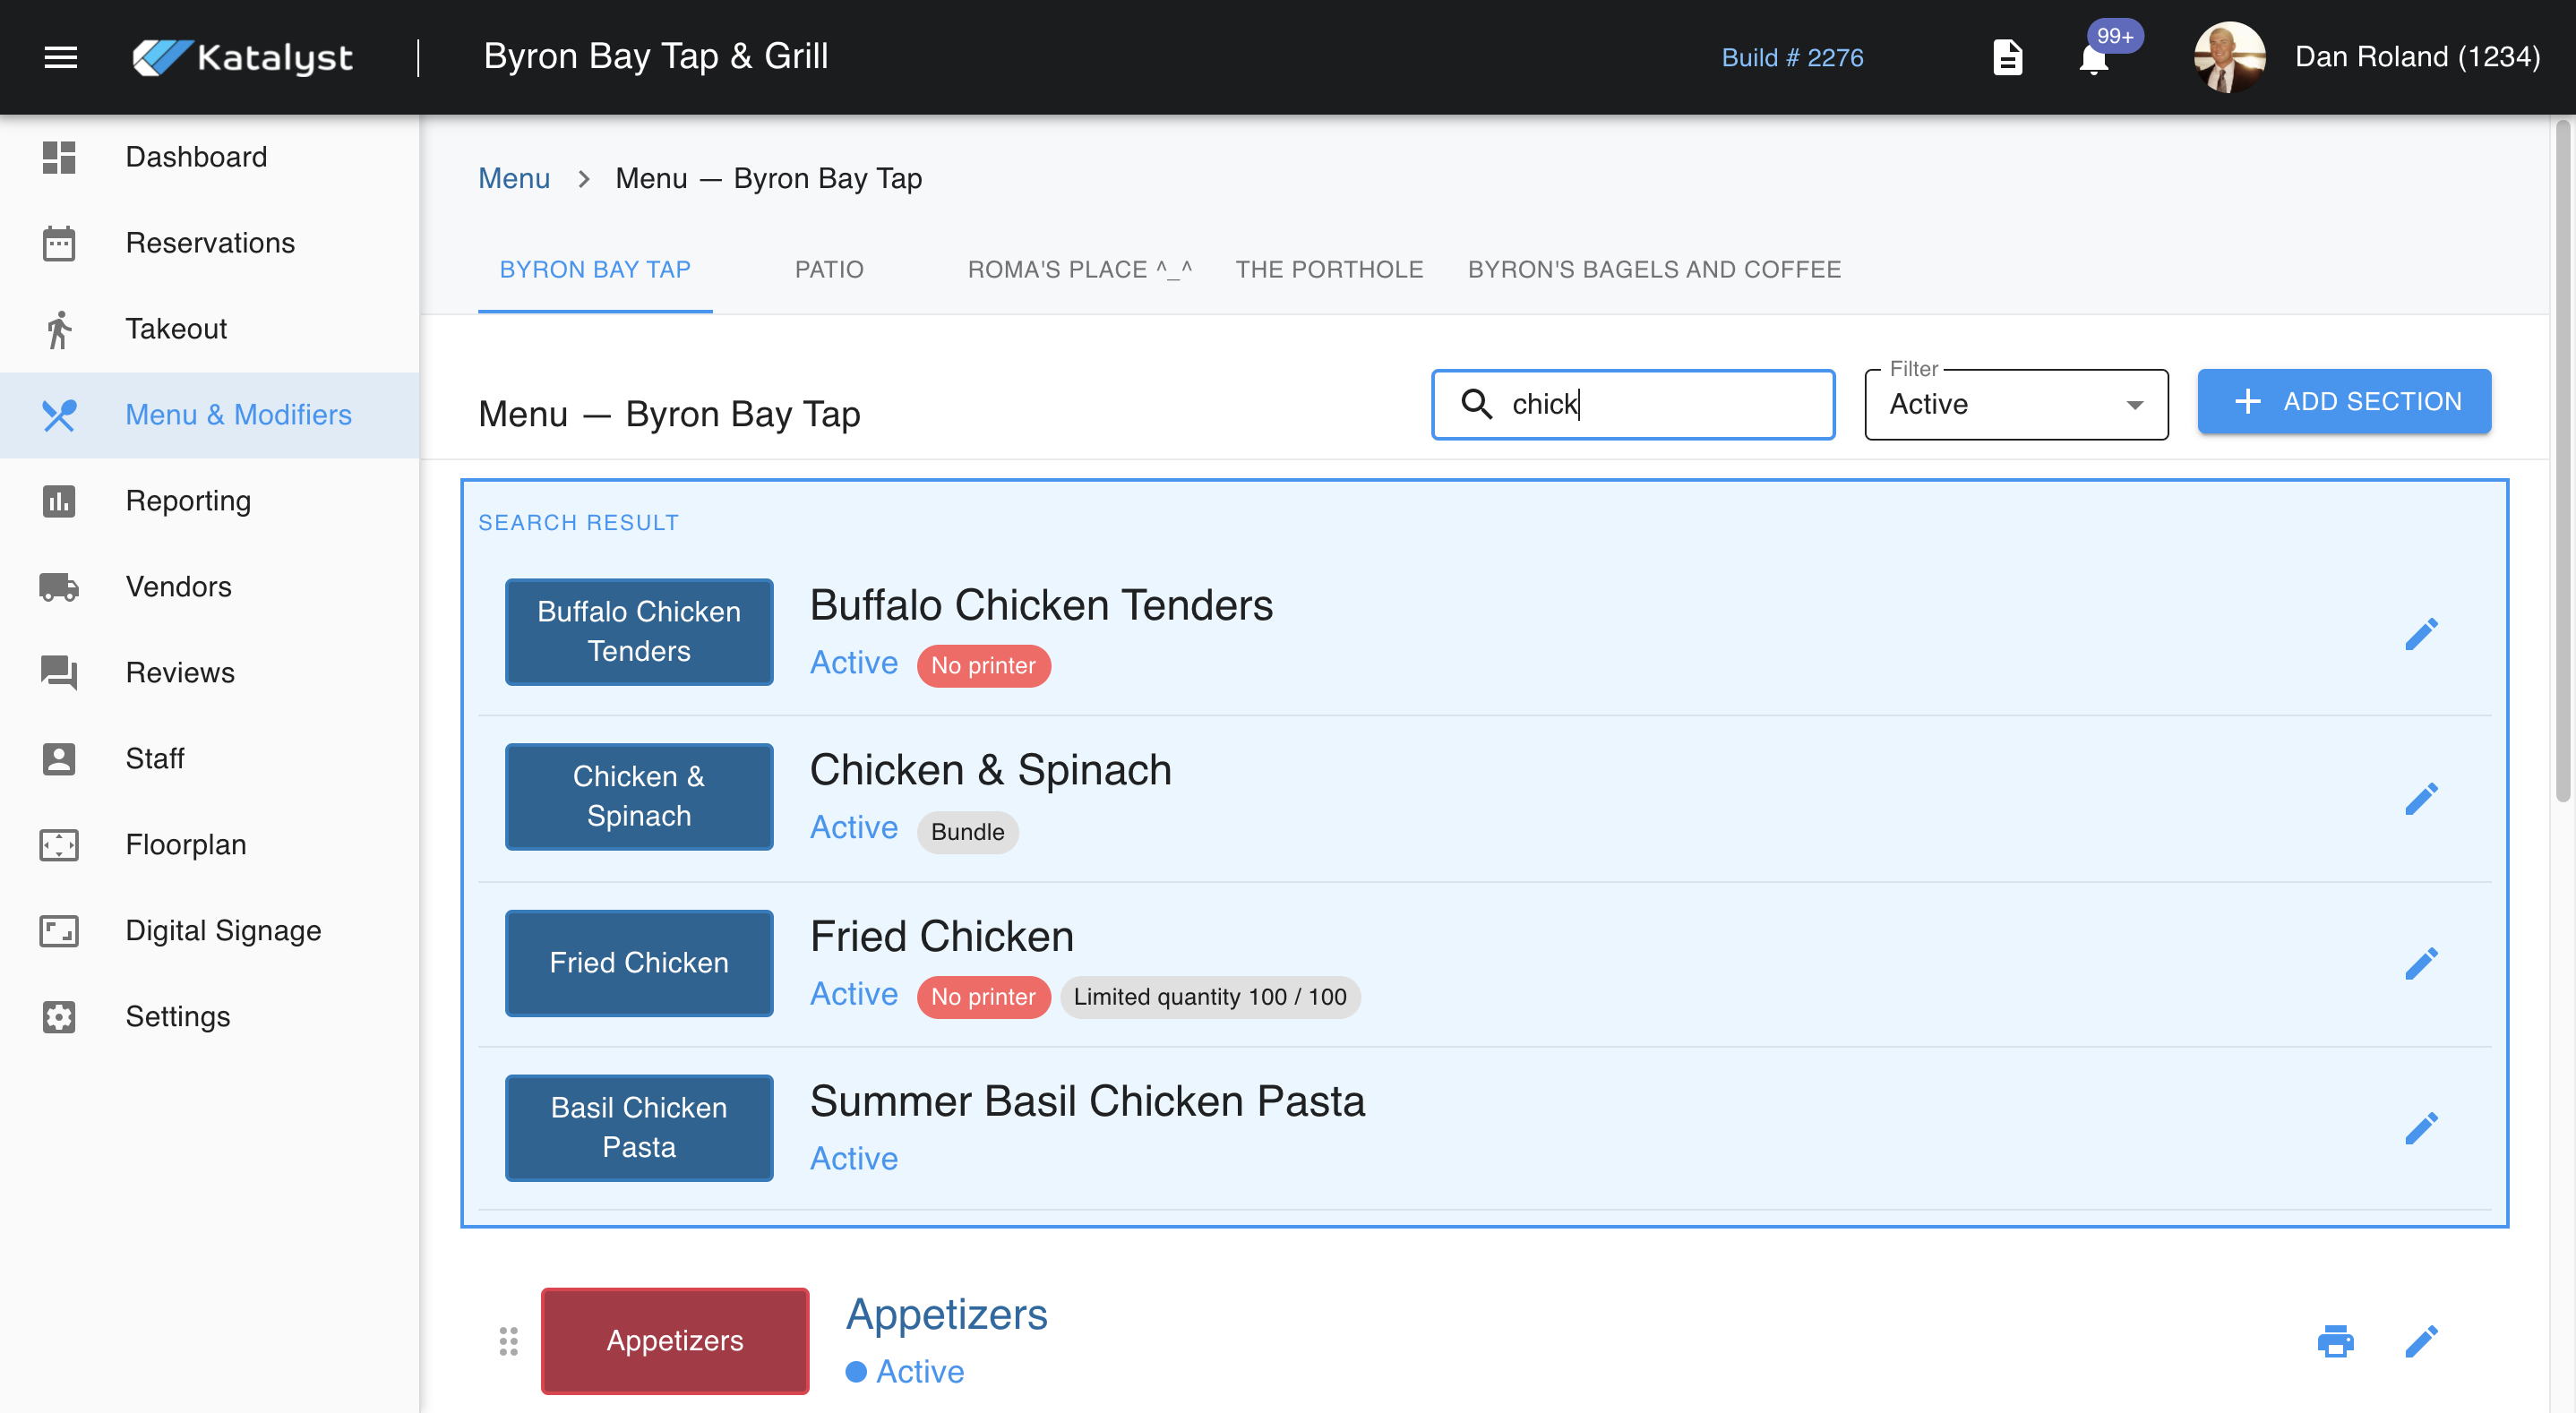2576x1413 pixels.
Task: Grab the Appetizers drag handle dots
Action: pos(508,1340)
